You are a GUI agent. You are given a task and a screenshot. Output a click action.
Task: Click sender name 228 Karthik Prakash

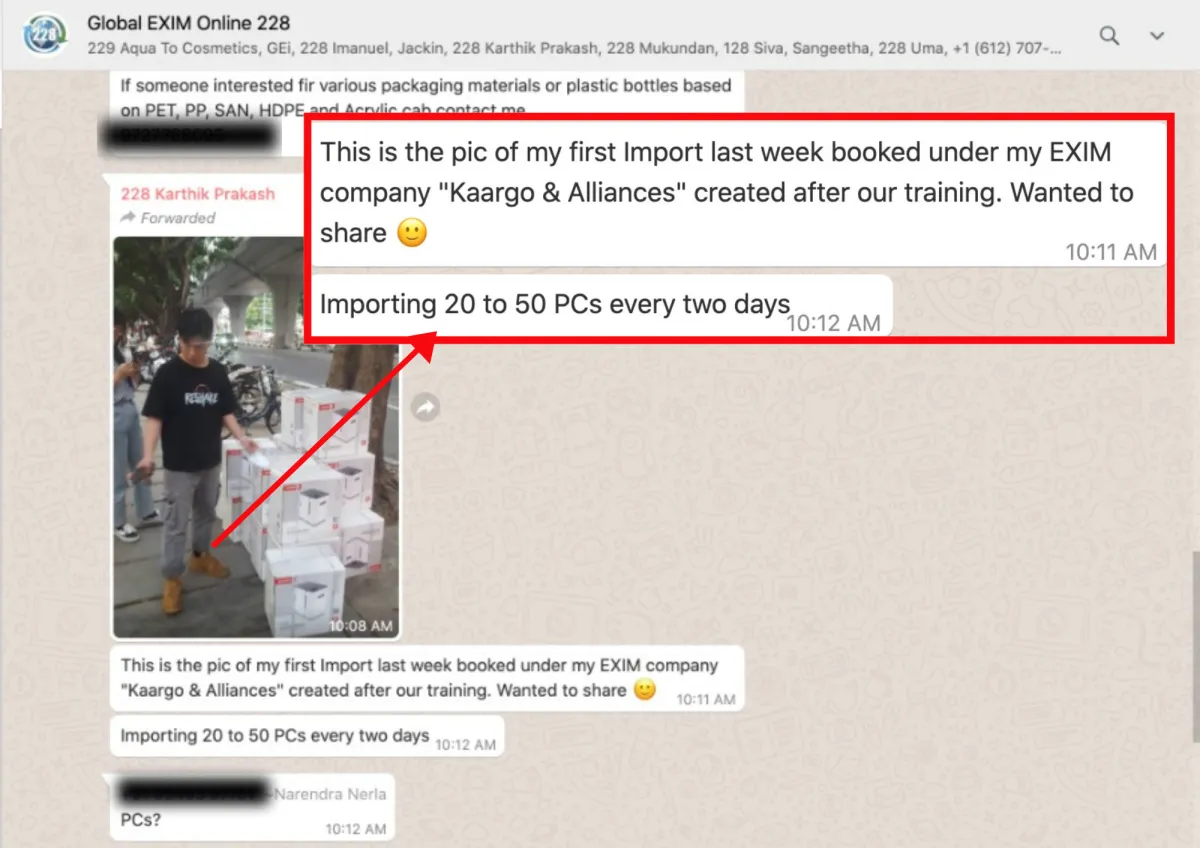click(x=198, y=194)
